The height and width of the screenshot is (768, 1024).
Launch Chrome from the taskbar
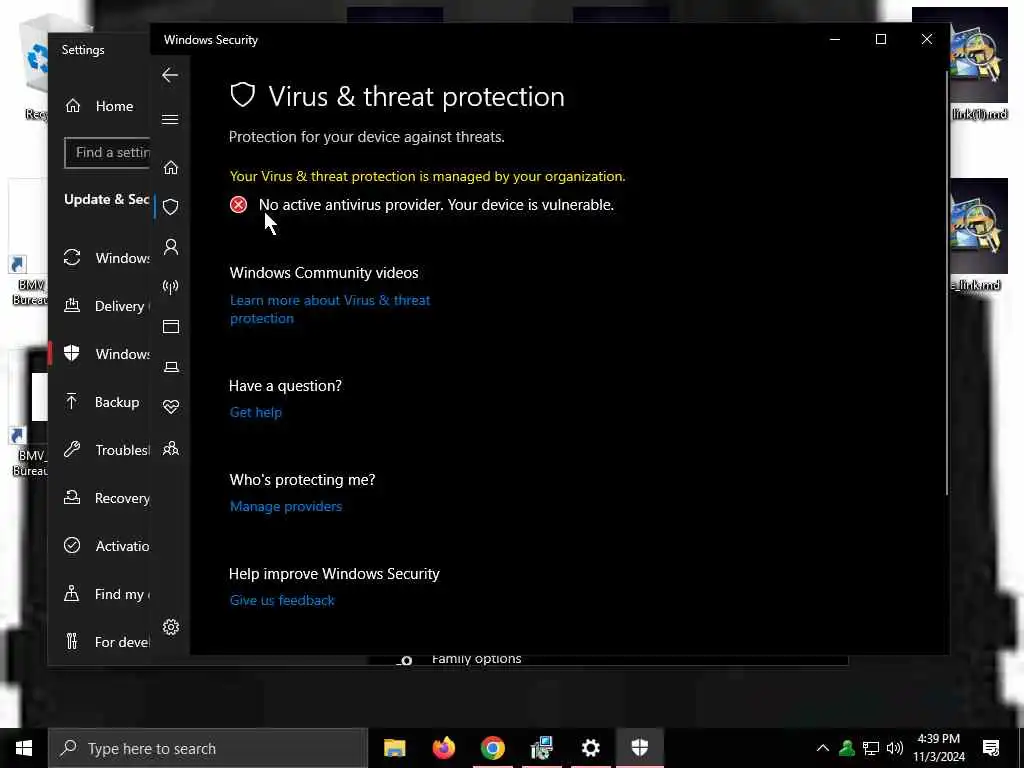pos(492,748)
